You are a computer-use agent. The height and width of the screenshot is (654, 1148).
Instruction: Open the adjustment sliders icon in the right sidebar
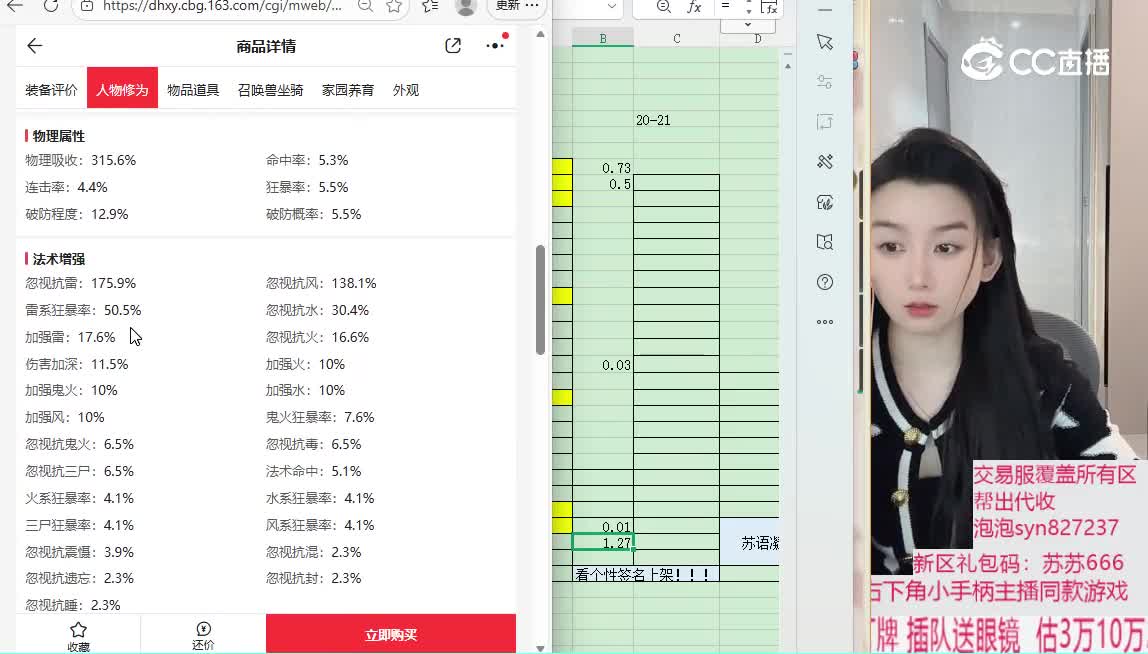(x=824, y=82)
